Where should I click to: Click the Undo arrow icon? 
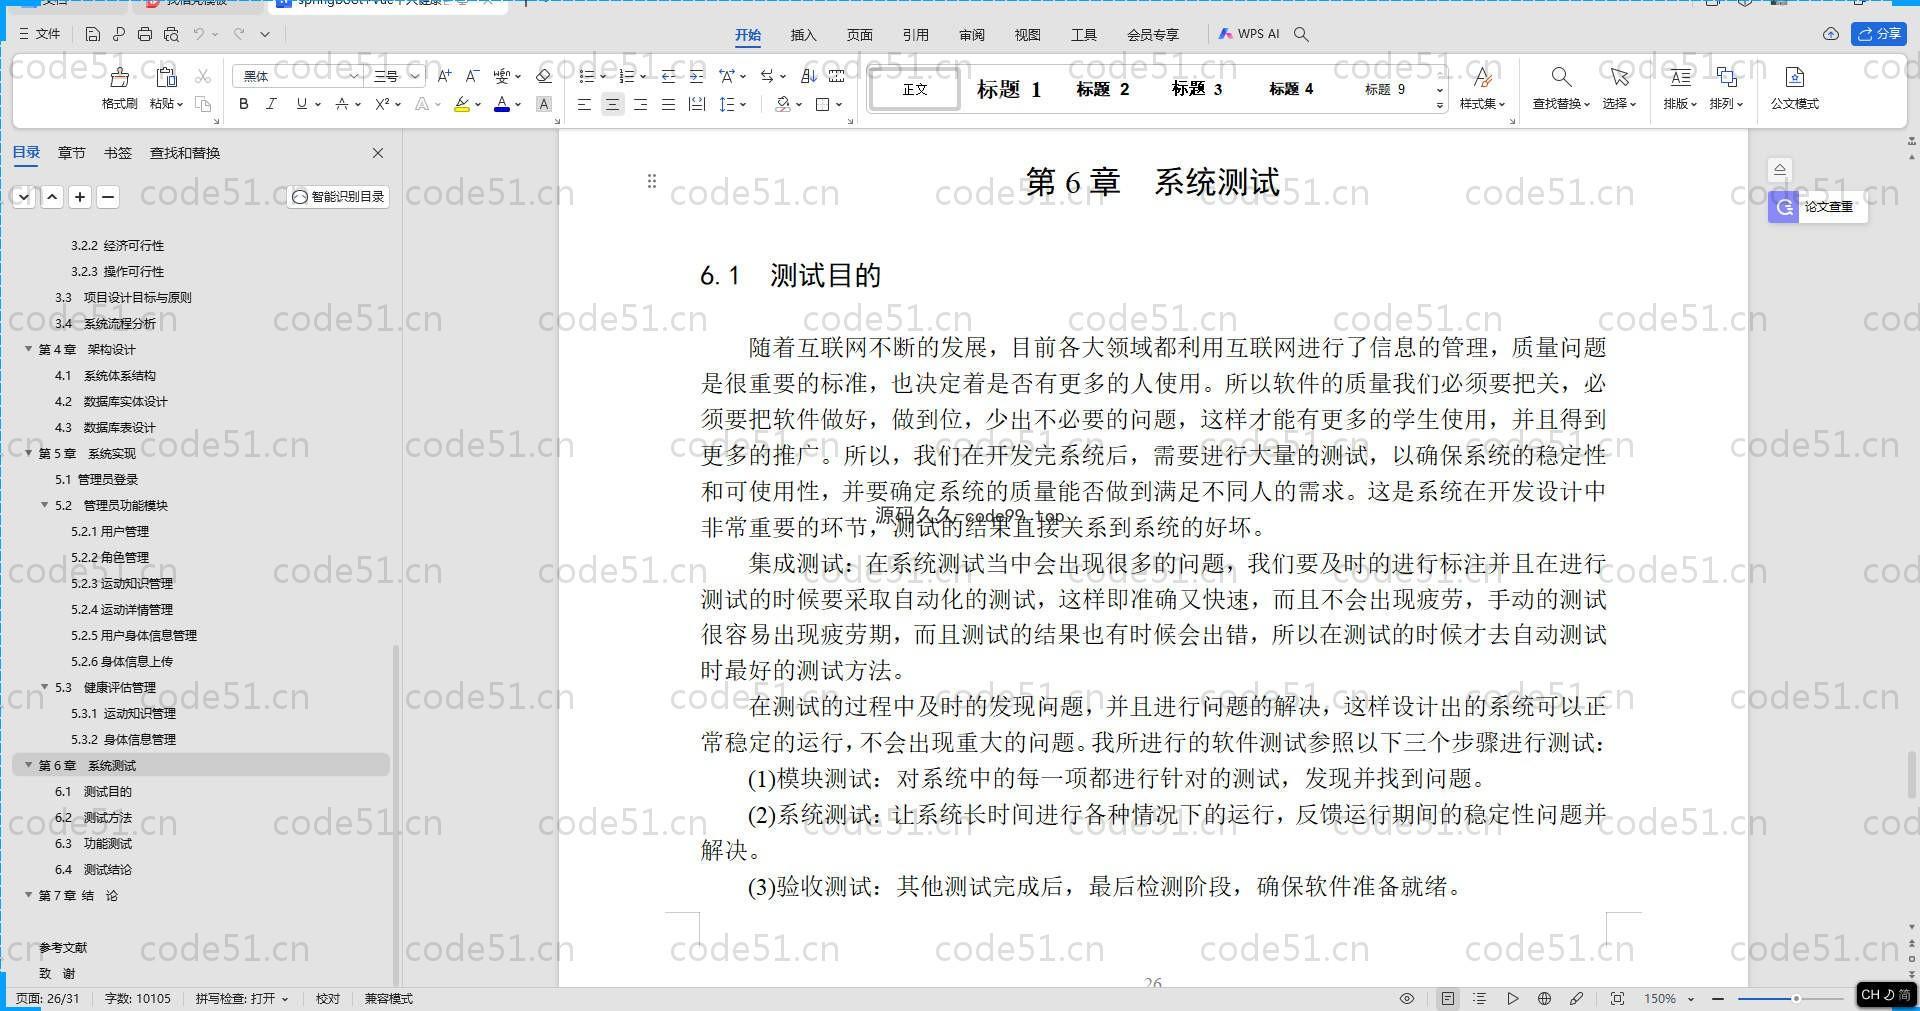coord(199,34)
